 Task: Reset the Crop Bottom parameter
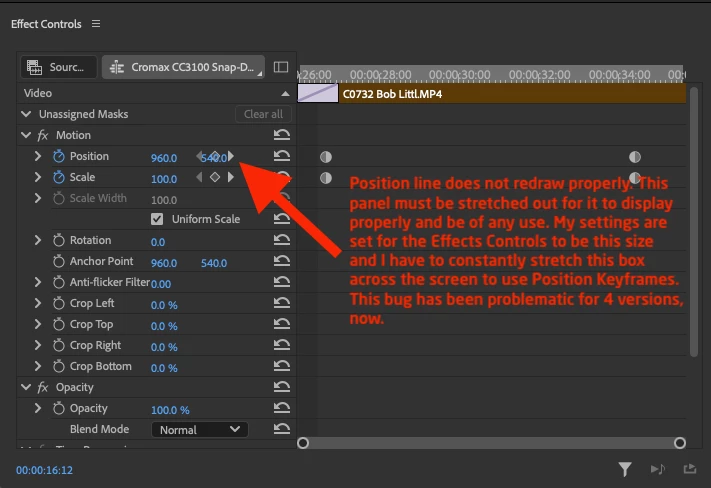click(282, 366)
